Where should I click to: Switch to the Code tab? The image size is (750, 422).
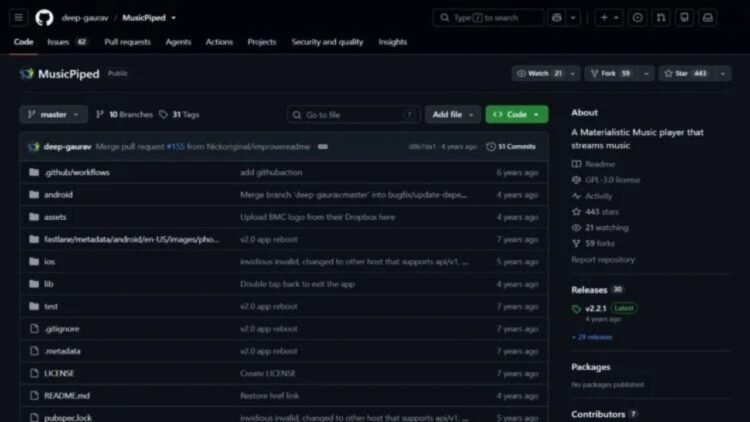[x=23, y=42]
